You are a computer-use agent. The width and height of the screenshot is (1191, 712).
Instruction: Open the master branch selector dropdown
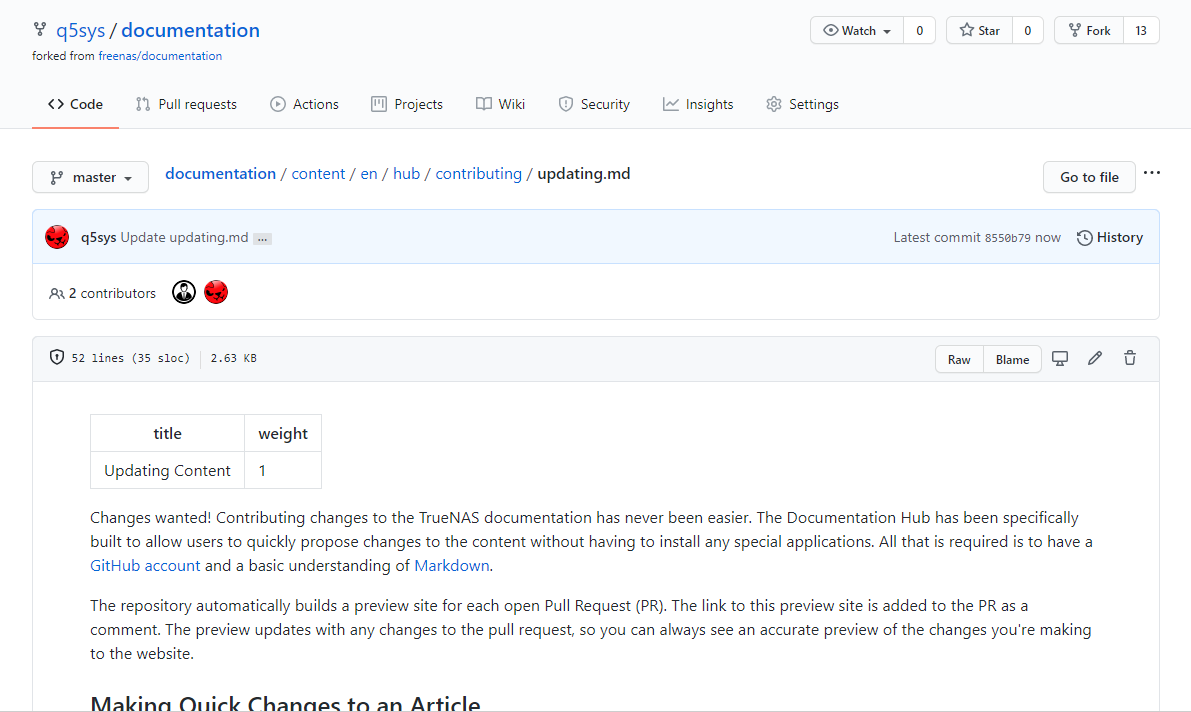tap(90, 177)
